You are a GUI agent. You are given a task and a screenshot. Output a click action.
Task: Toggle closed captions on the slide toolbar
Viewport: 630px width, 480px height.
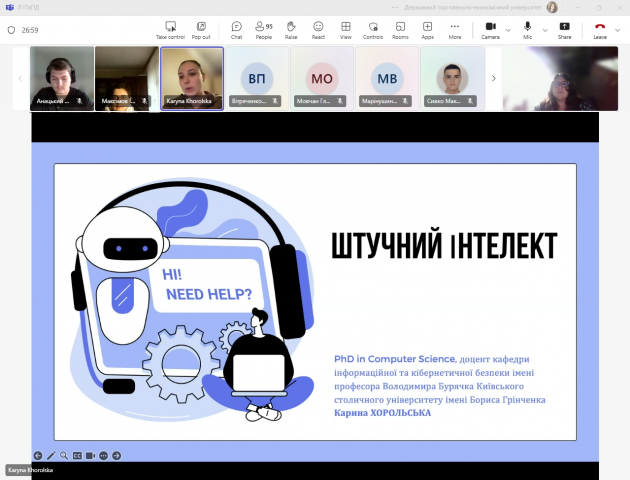pos(77,455)
